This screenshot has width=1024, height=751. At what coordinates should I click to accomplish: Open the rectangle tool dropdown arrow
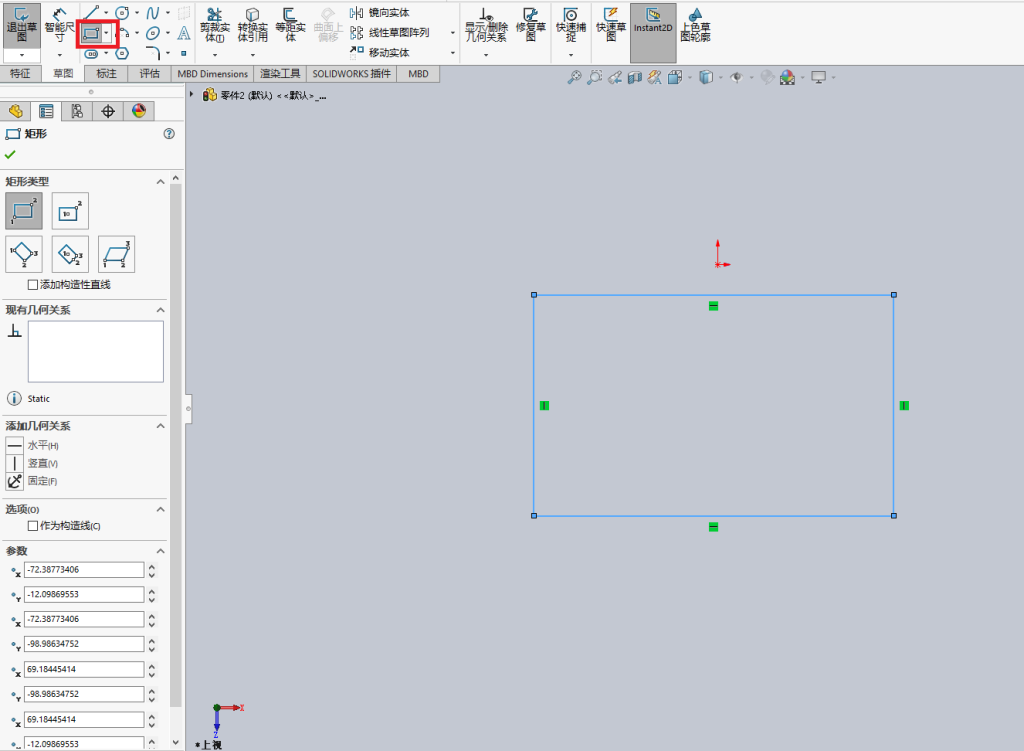tap(106, 33)
